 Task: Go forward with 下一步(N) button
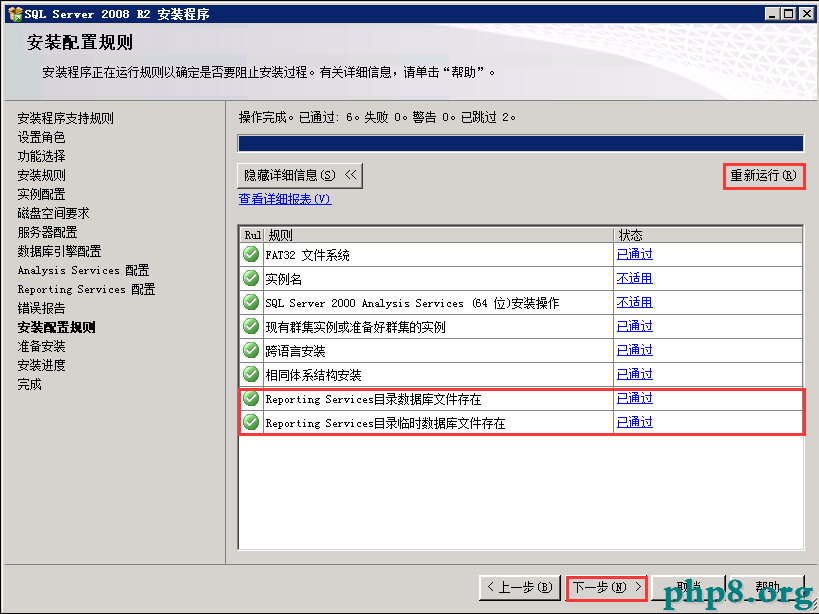(x=607, y=588)
